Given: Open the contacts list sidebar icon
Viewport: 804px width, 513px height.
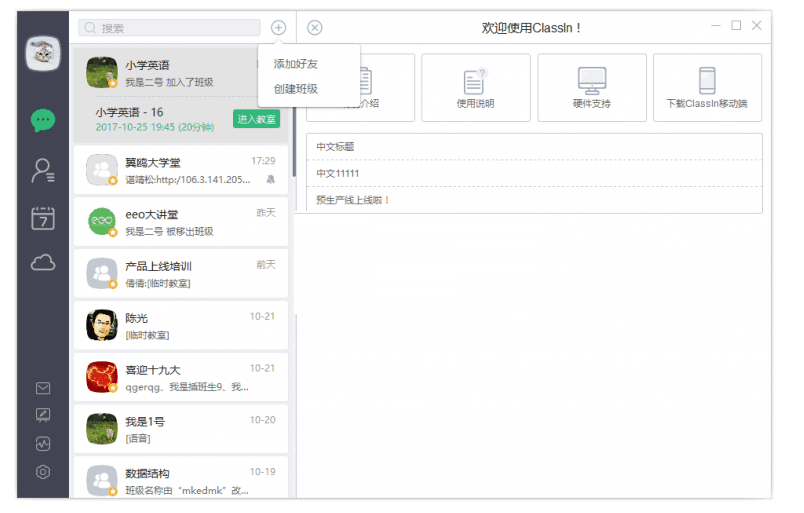Looking at the screenshot, I should tap(43, 170).
